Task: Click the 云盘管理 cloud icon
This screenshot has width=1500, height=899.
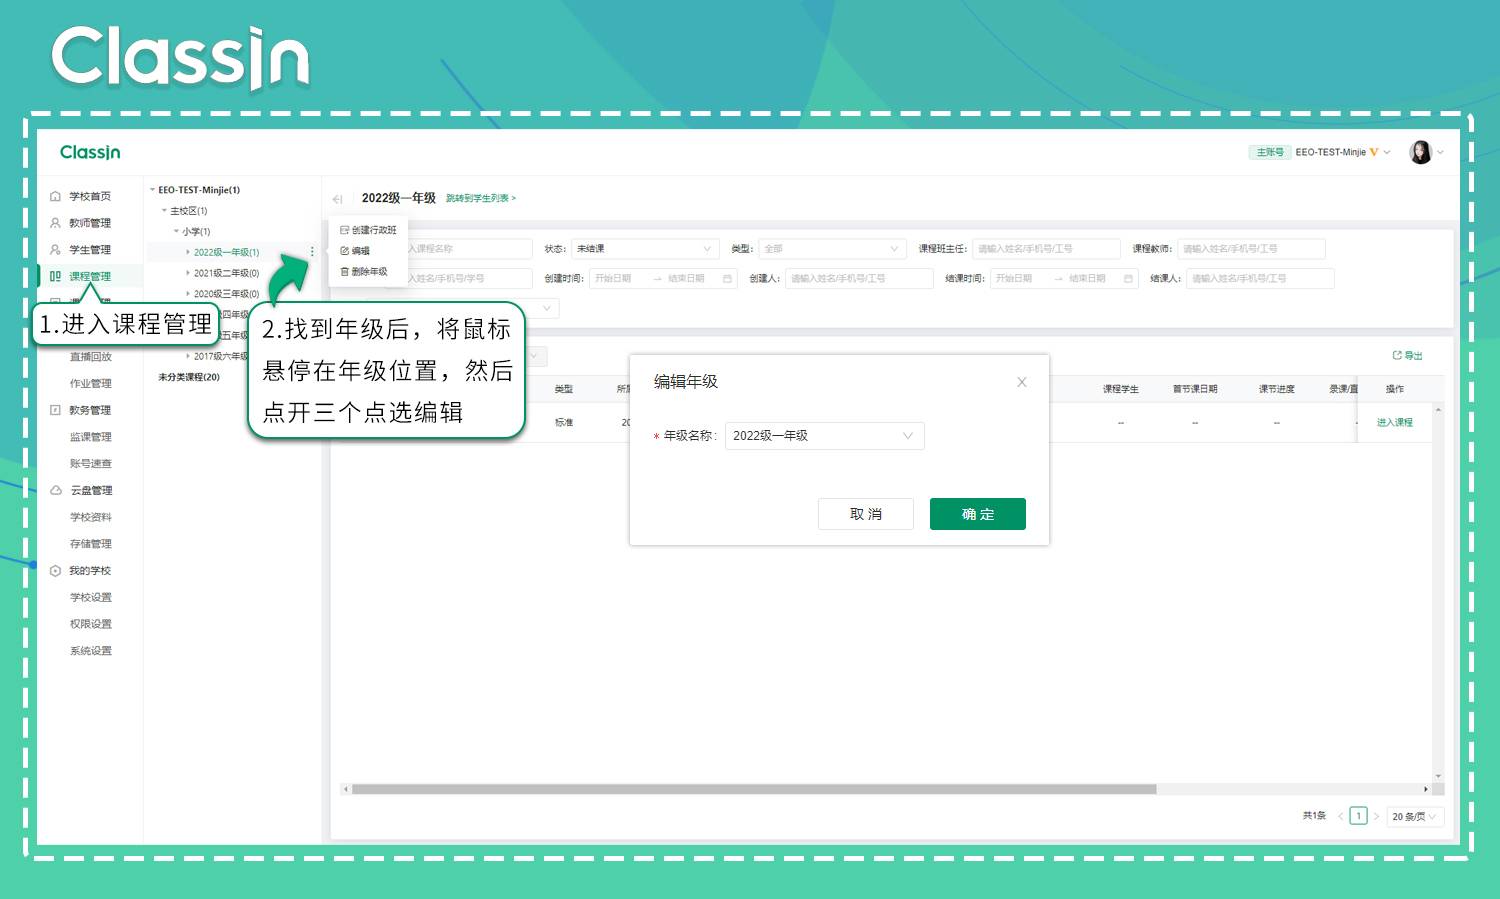Action: click(x=56, y=490)
